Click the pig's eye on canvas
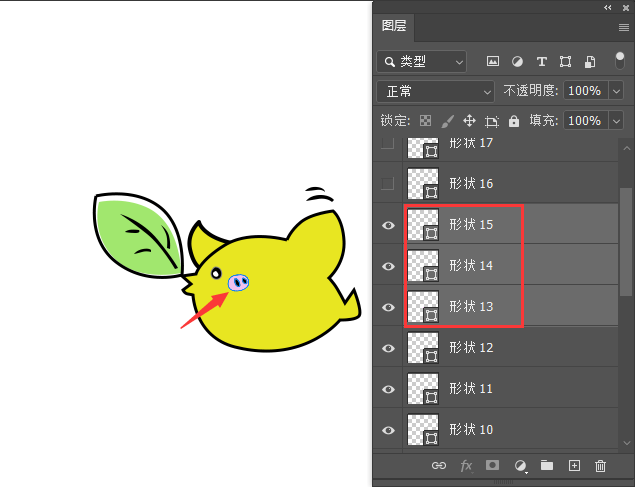This screenshot has width=635, height=487. click(x=216, y=274)
